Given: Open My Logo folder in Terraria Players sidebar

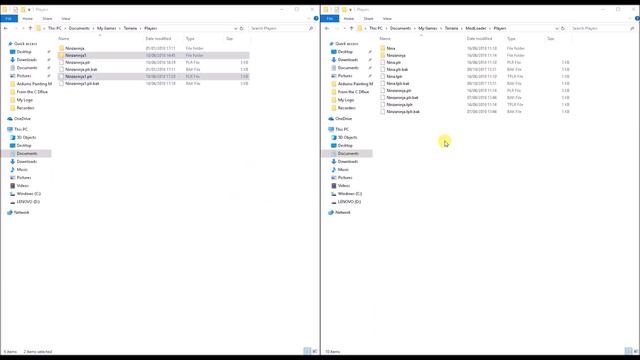Looking at the screenshot, I should pos(24,100).
